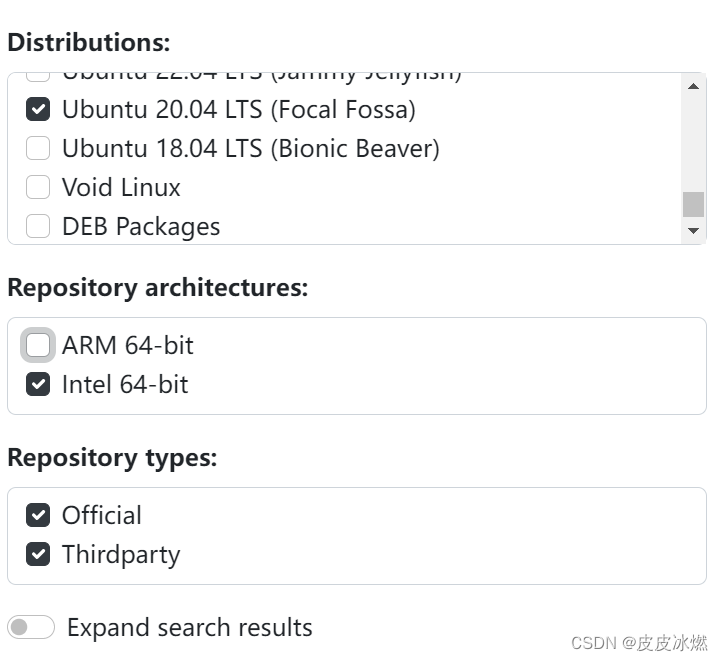723x661 pixels.
Task: Click the "Void Linux" text label
Action: point(121,187)
